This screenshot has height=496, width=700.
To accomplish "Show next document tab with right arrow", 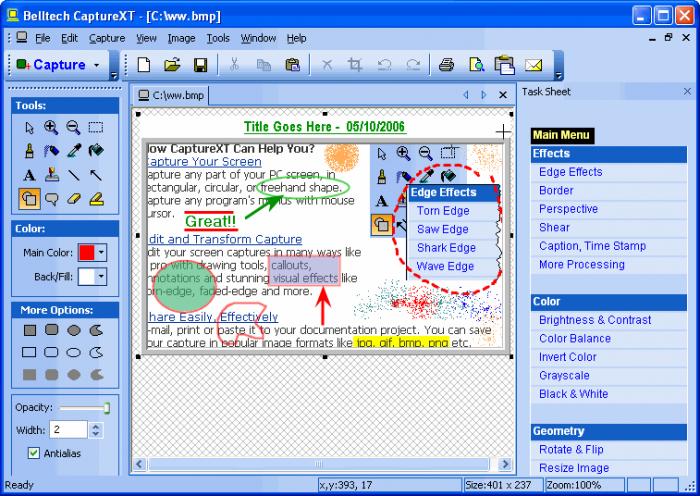I will (x=484, y=95).
